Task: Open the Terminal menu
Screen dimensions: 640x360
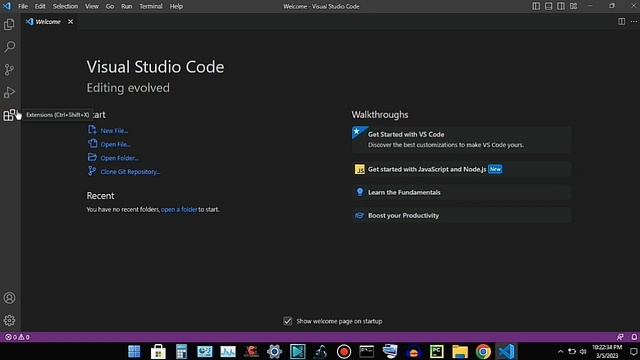Action: (151, 6)
